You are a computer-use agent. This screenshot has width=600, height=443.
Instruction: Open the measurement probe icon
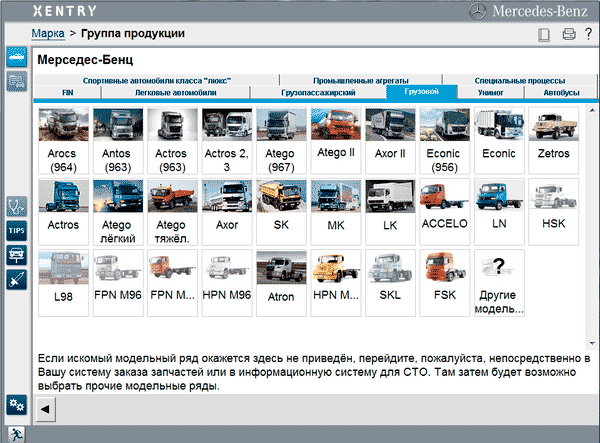[16, 280]
